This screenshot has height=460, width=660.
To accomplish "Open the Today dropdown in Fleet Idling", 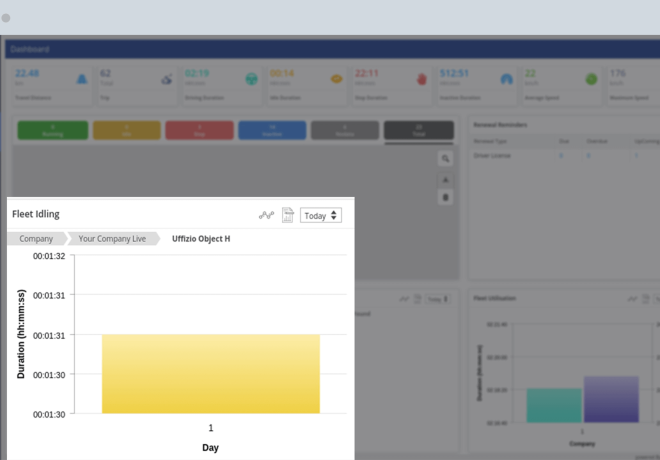I will [x=321, y=215].
